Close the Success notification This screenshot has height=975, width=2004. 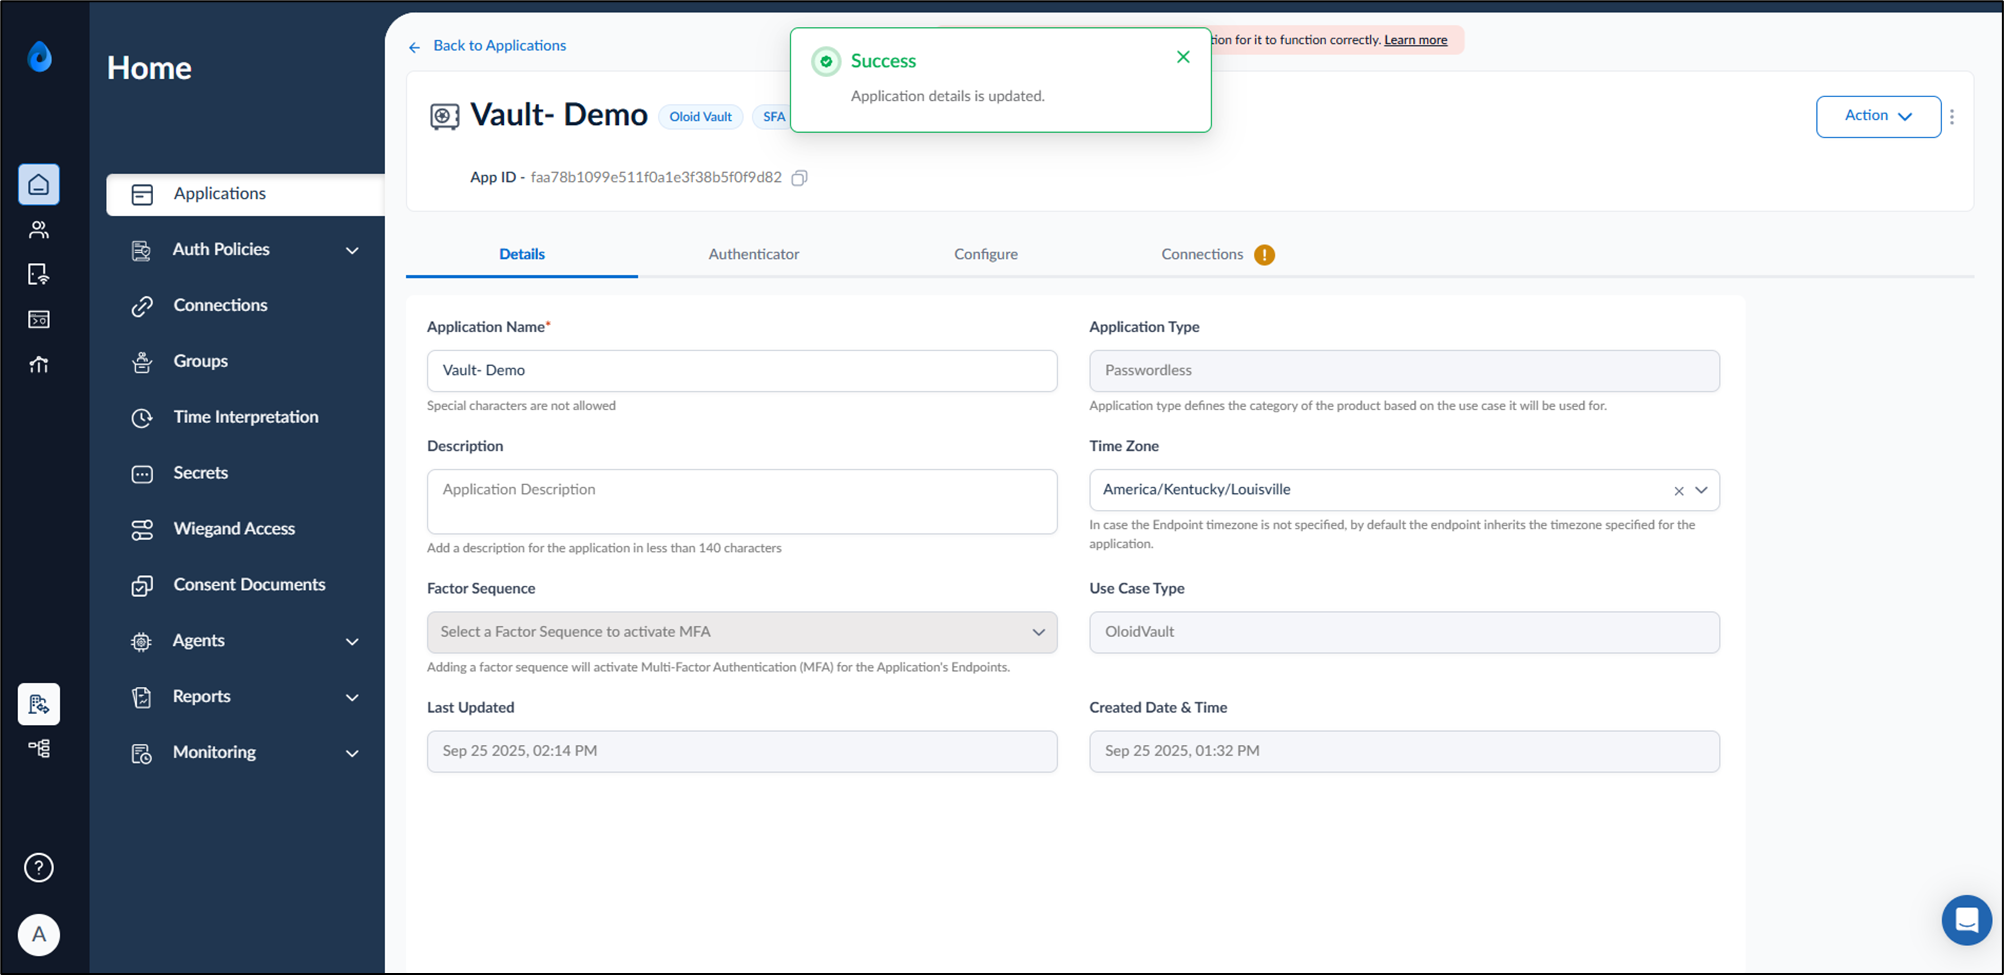1183,57
